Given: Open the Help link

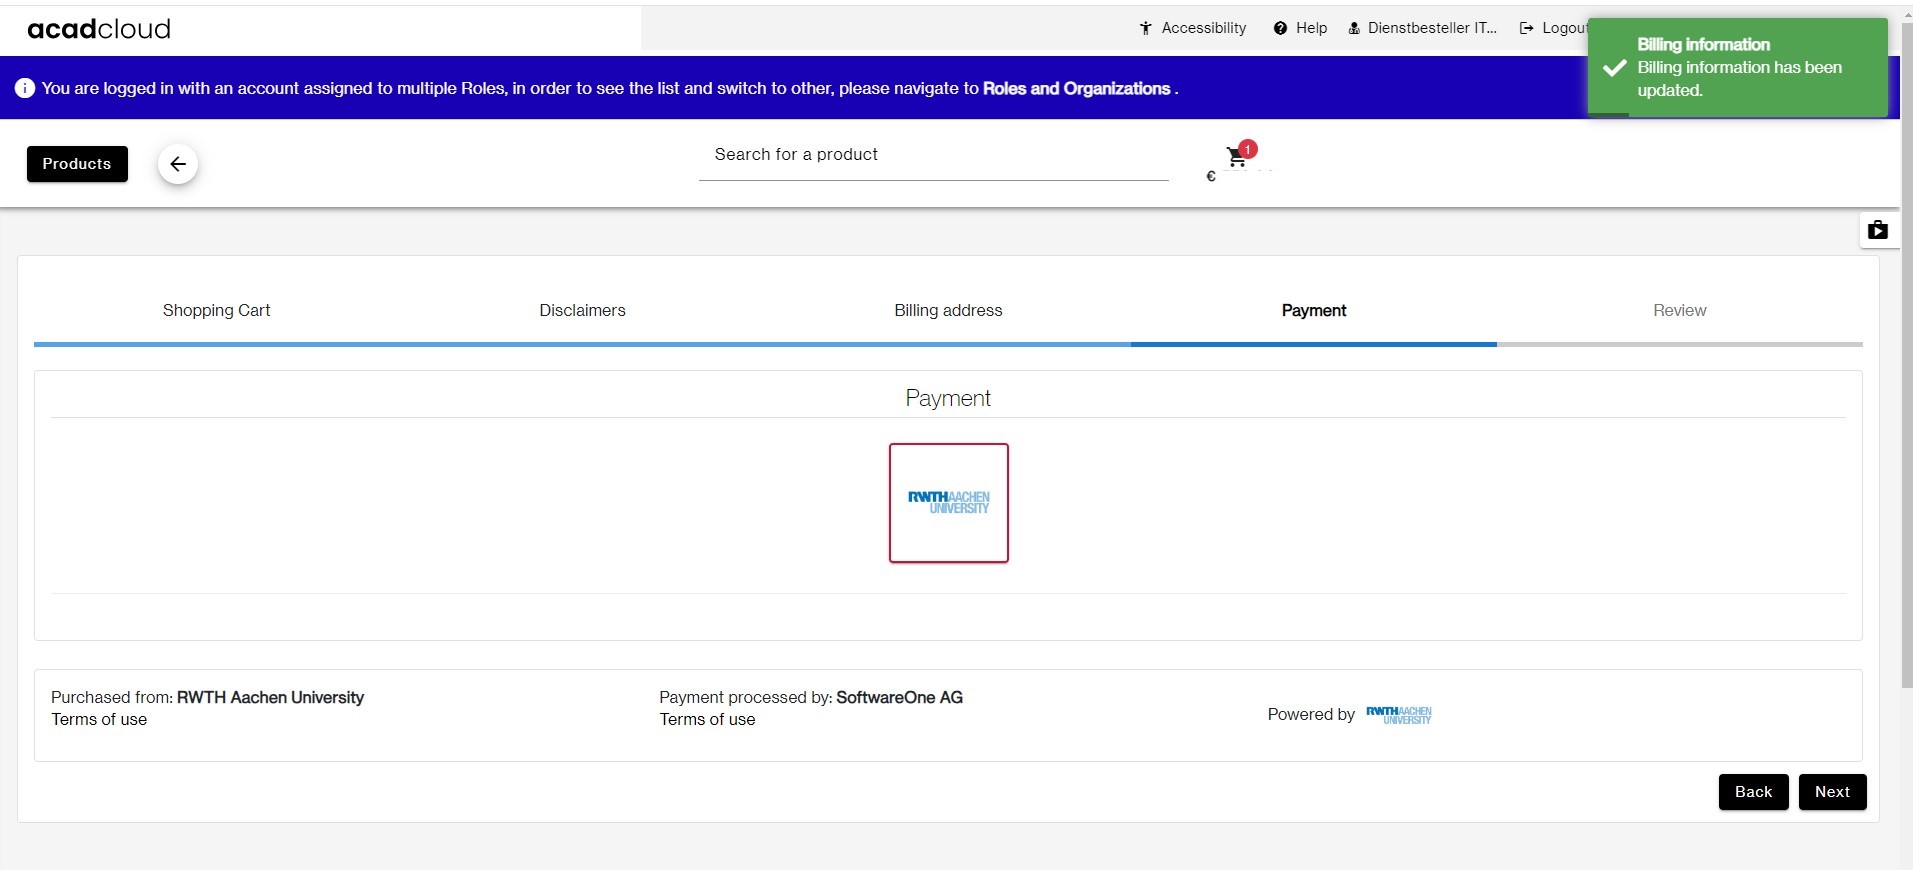Looking at the screenshot, I should tap(1300, 28).
